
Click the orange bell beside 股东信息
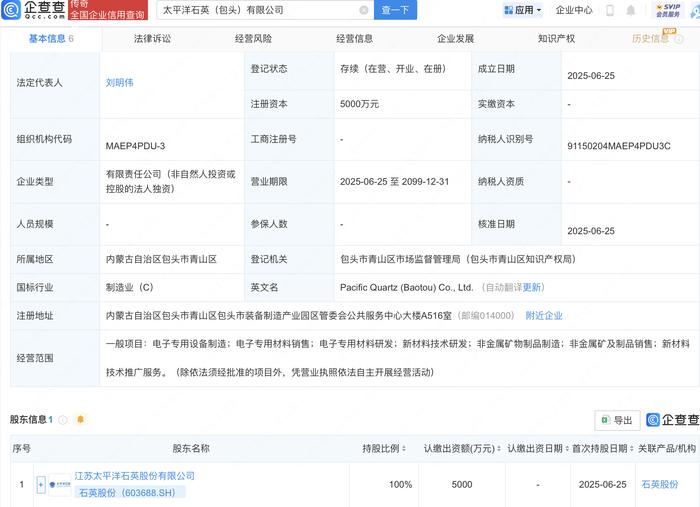80,420
